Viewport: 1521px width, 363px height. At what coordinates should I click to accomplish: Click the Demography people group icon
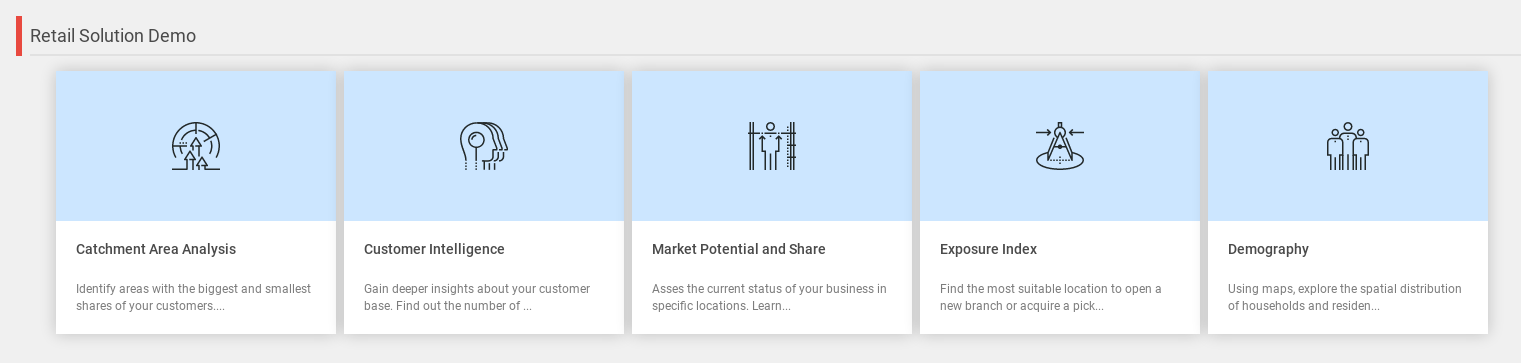tap(1348, 146)
